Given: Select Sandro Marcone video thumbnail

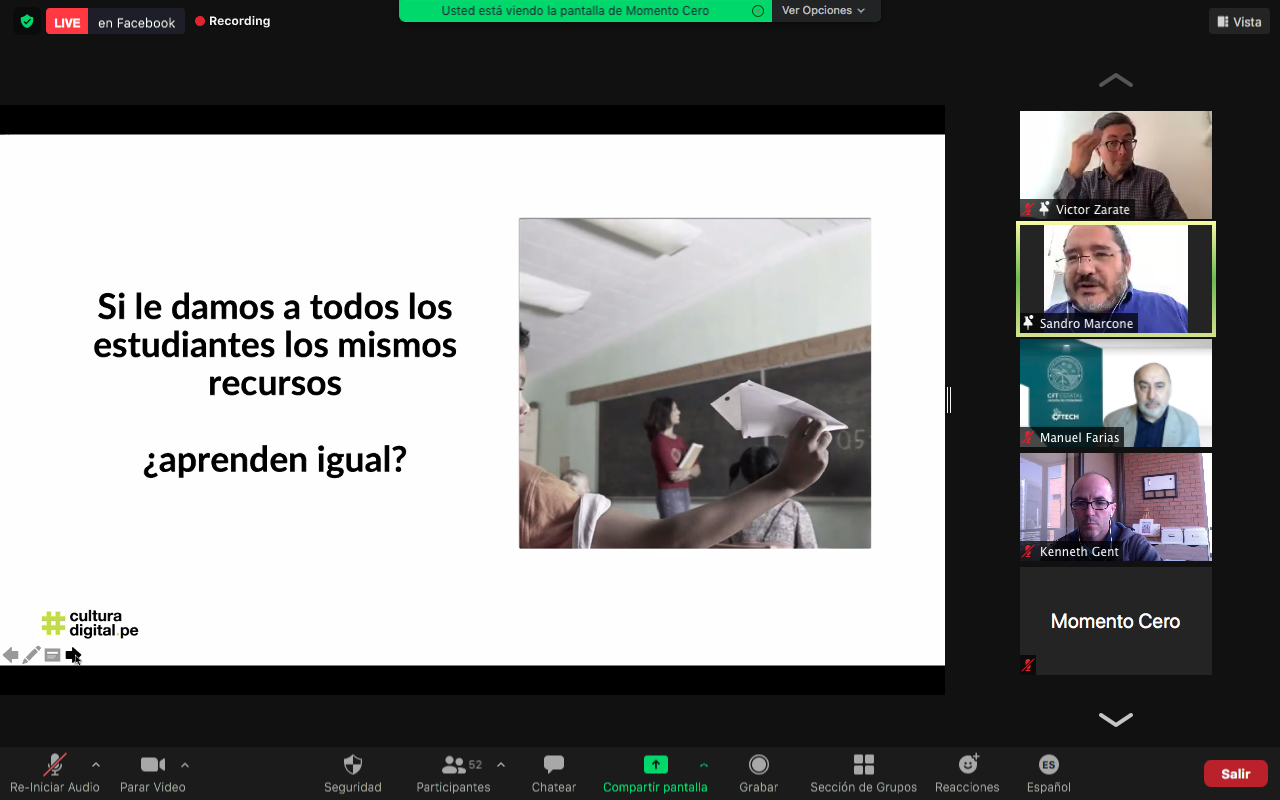Looking at the screenshot, I should tap(1115, 279).
